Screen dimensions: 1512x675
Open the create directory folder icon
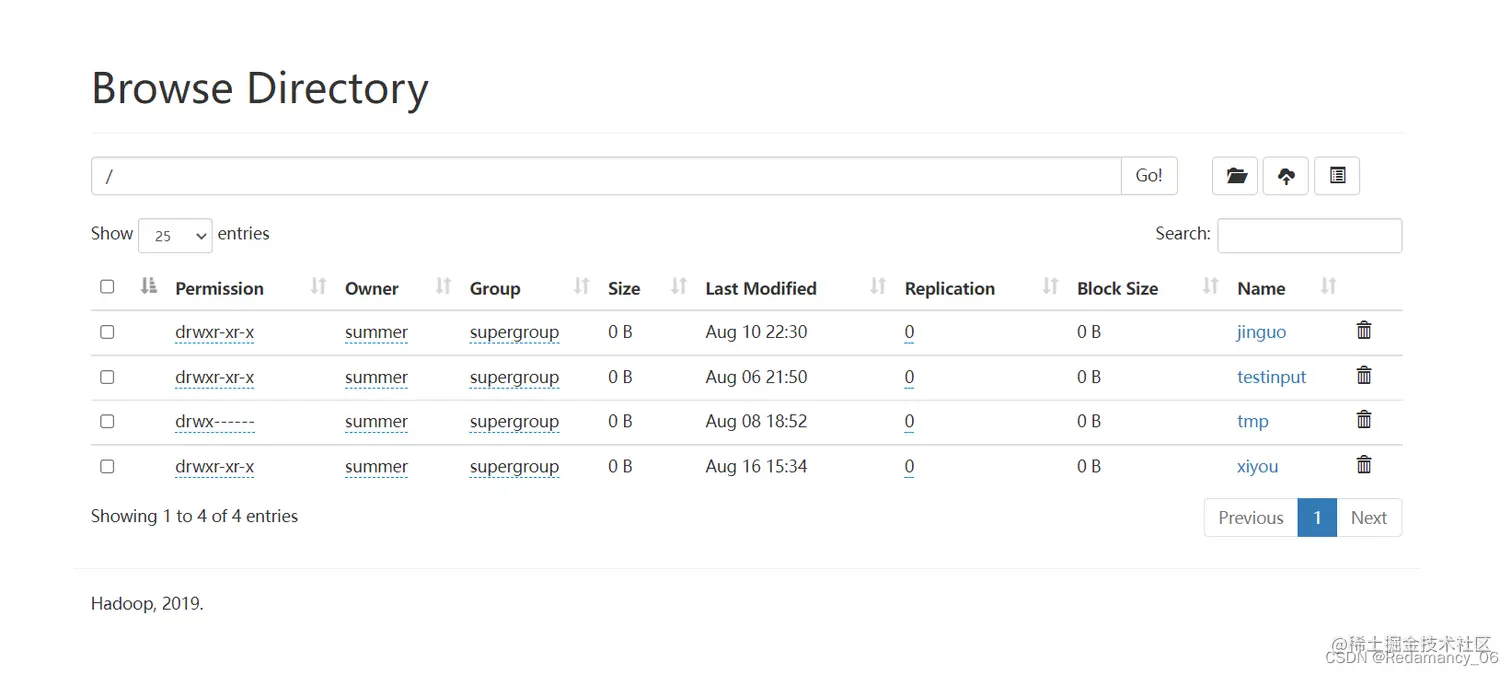pos(1235,176)
